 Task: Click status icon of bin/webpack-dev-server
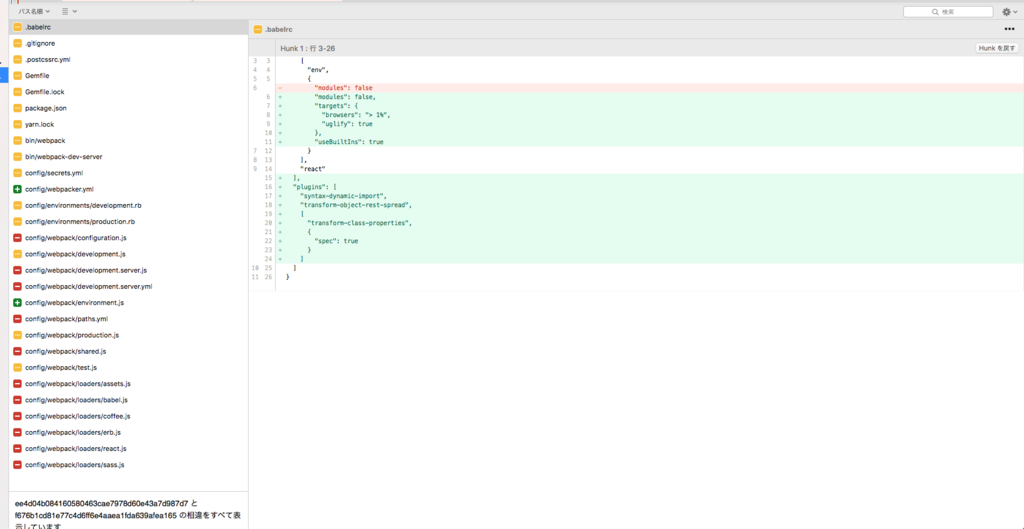pyautogui.click(x=18, y=157)
